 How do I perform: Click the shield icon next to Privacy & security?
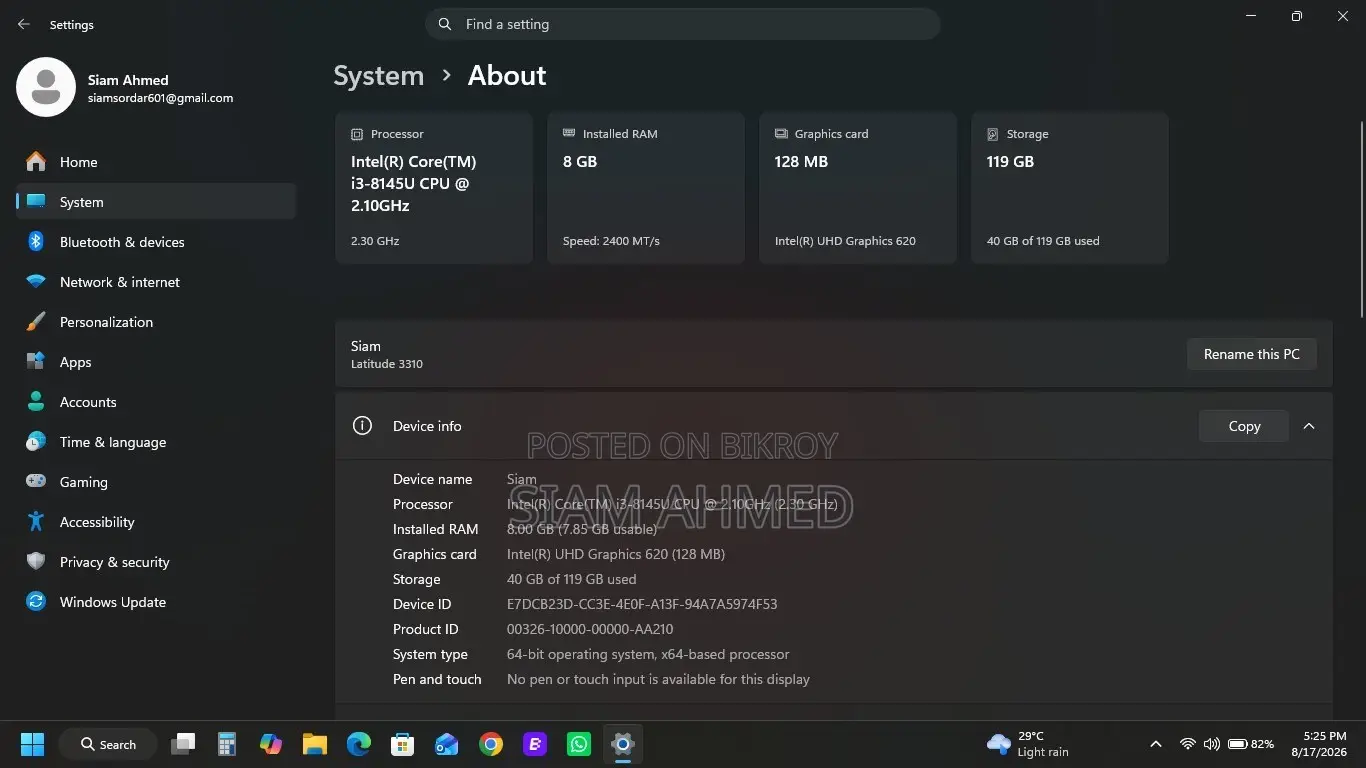coord(36,562)
